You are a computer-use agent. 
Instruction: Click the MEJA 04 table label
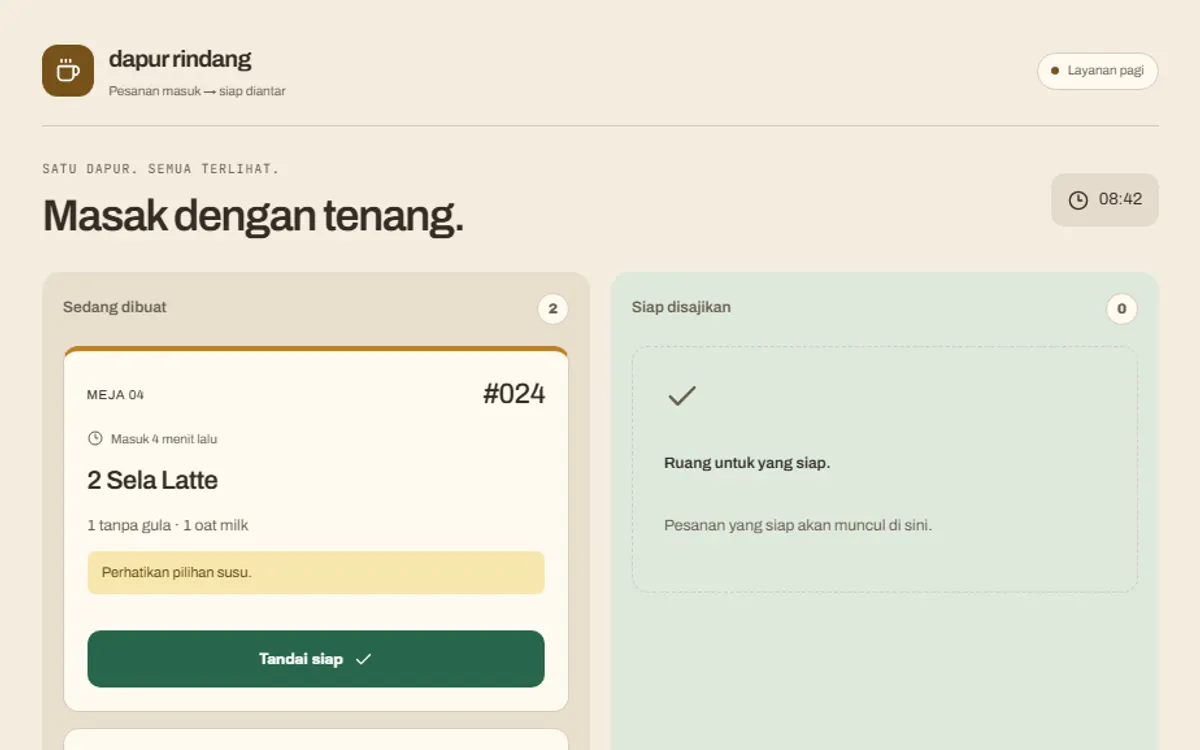(116, 395)
